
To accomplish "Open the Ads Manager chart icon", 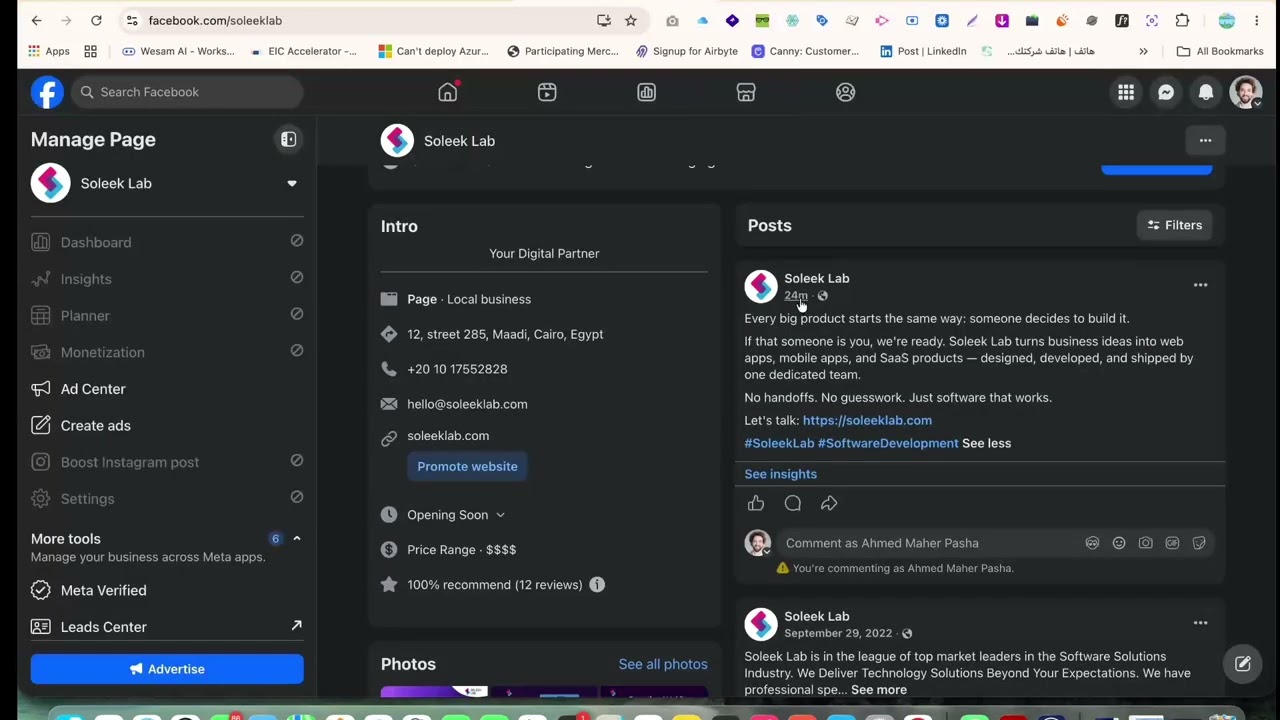I will tap(646, 92).
